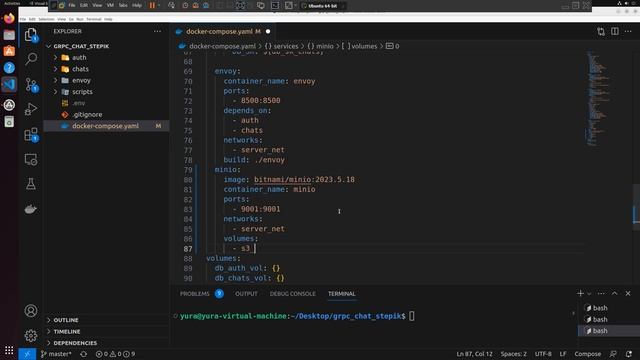This screenshot has width=640, height=360.
Task: Click Spaces: 2 indentation setting
Action: tap(513, 354)
